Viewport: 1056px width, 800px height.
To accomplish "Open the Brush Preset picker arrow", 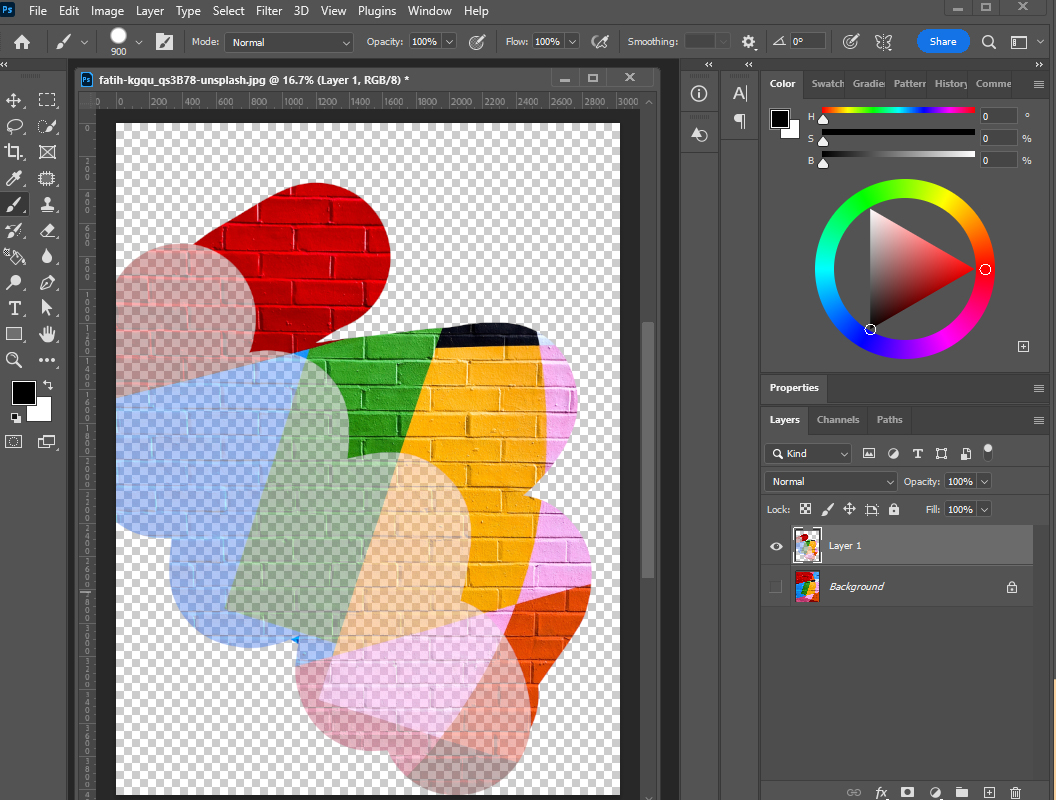I will (x=139, y=42).
